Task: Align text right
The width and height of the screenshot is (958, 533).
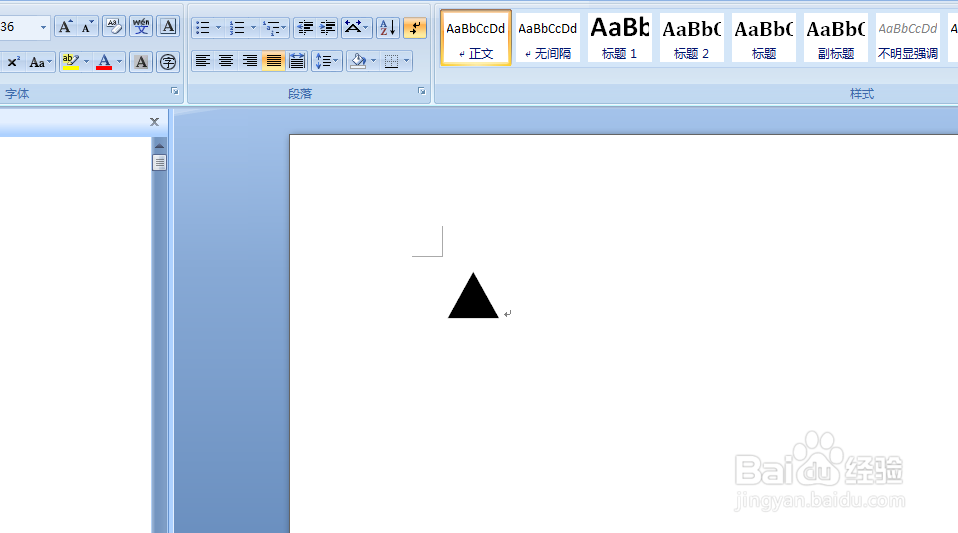Action: coord(249,61)
